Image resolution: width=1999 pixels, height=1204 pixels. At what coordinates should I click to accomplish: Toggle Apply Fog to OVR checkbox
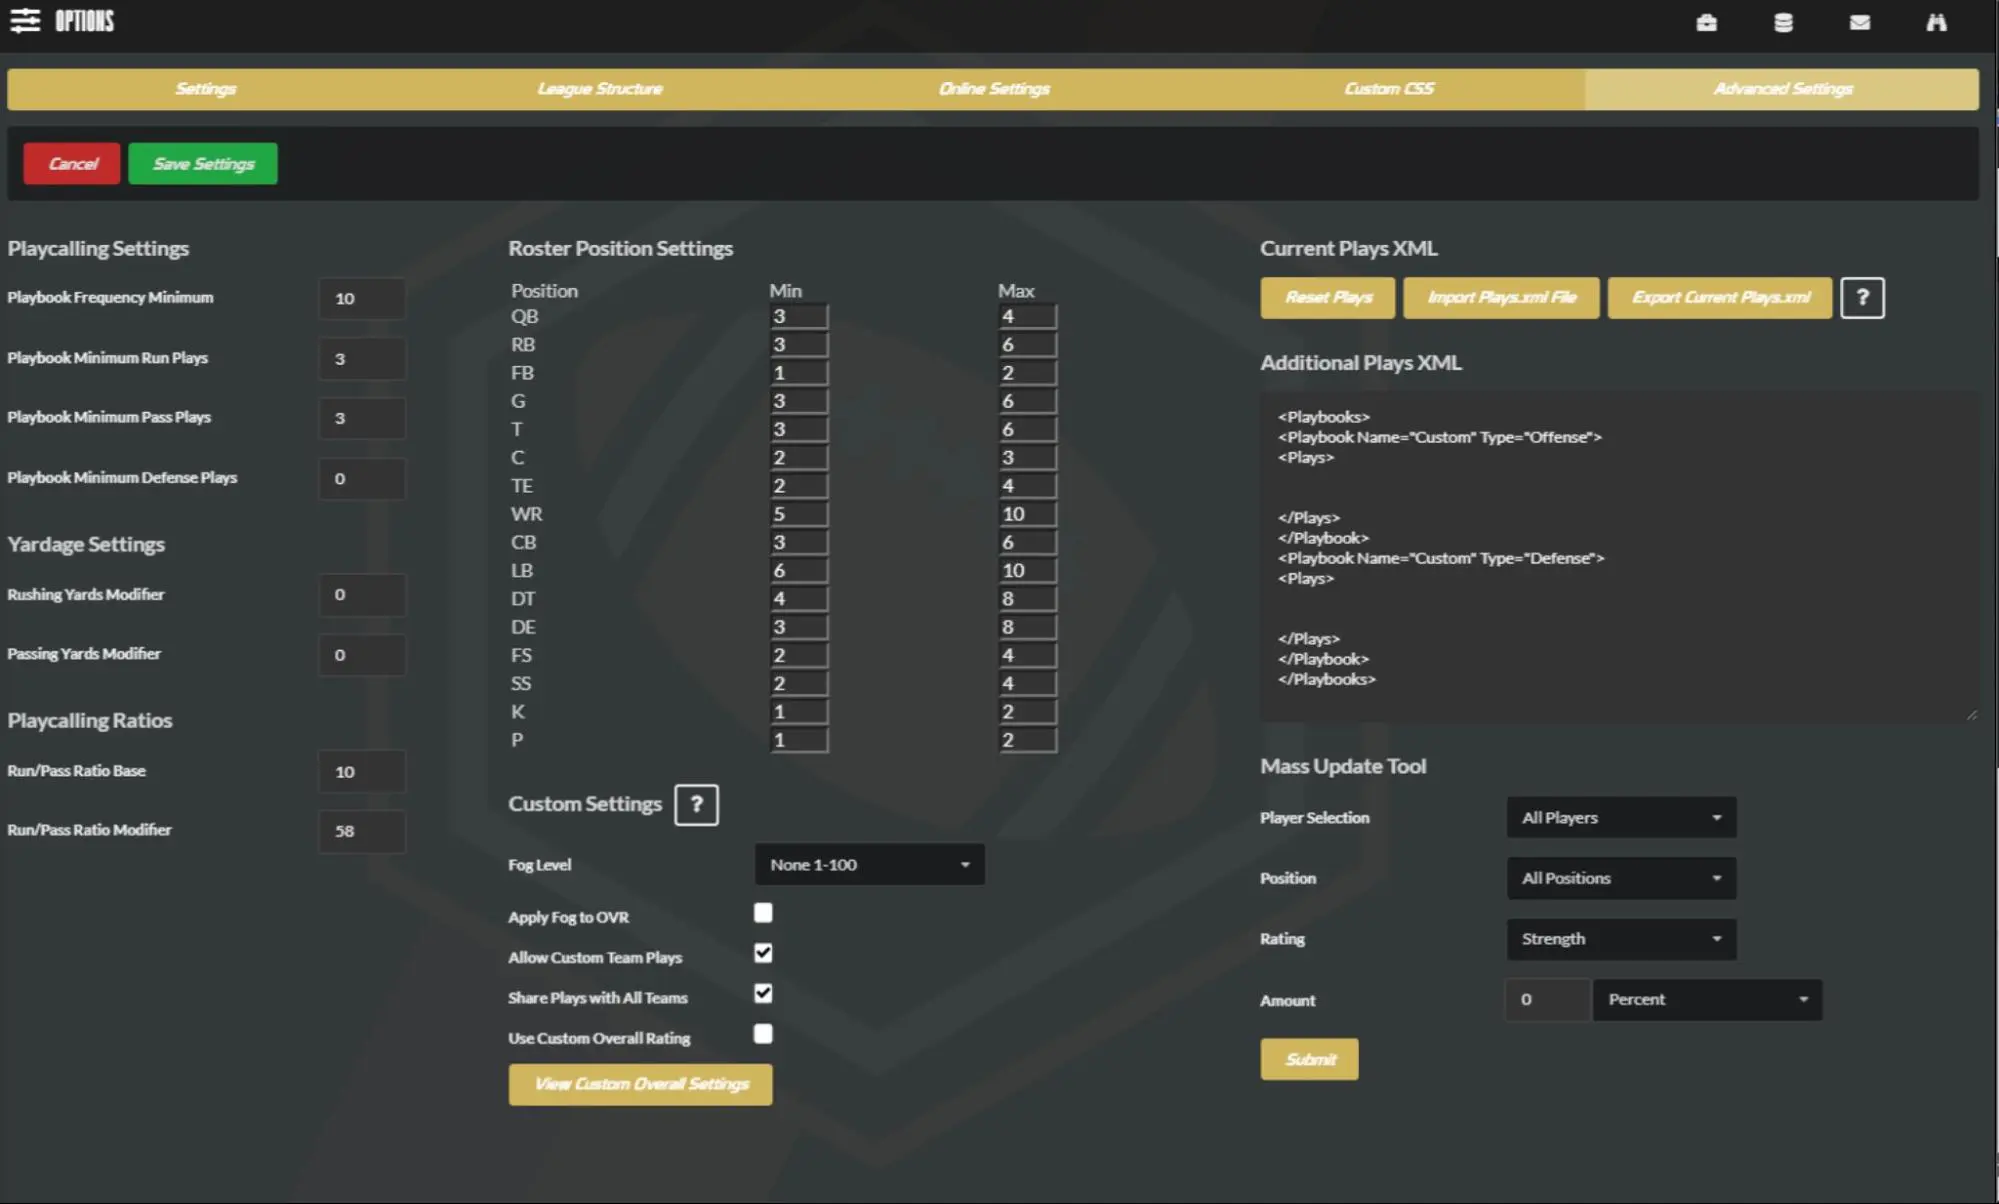coord(763,913)
